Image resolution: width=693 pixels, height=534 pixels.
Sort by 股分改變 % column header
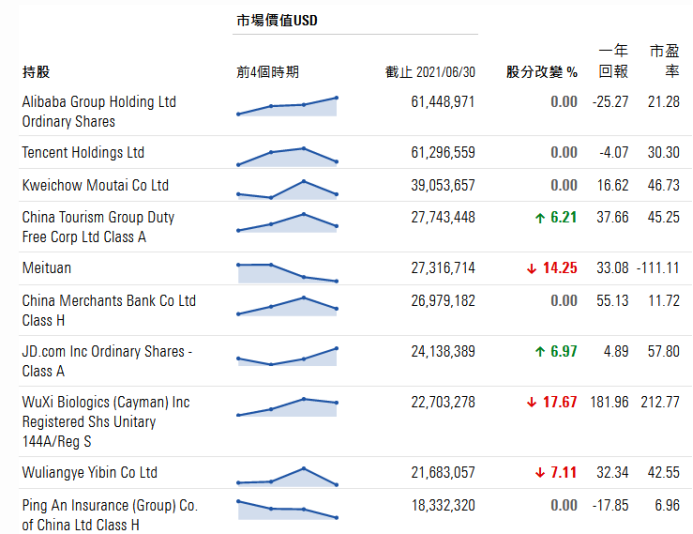coord(541,73)
